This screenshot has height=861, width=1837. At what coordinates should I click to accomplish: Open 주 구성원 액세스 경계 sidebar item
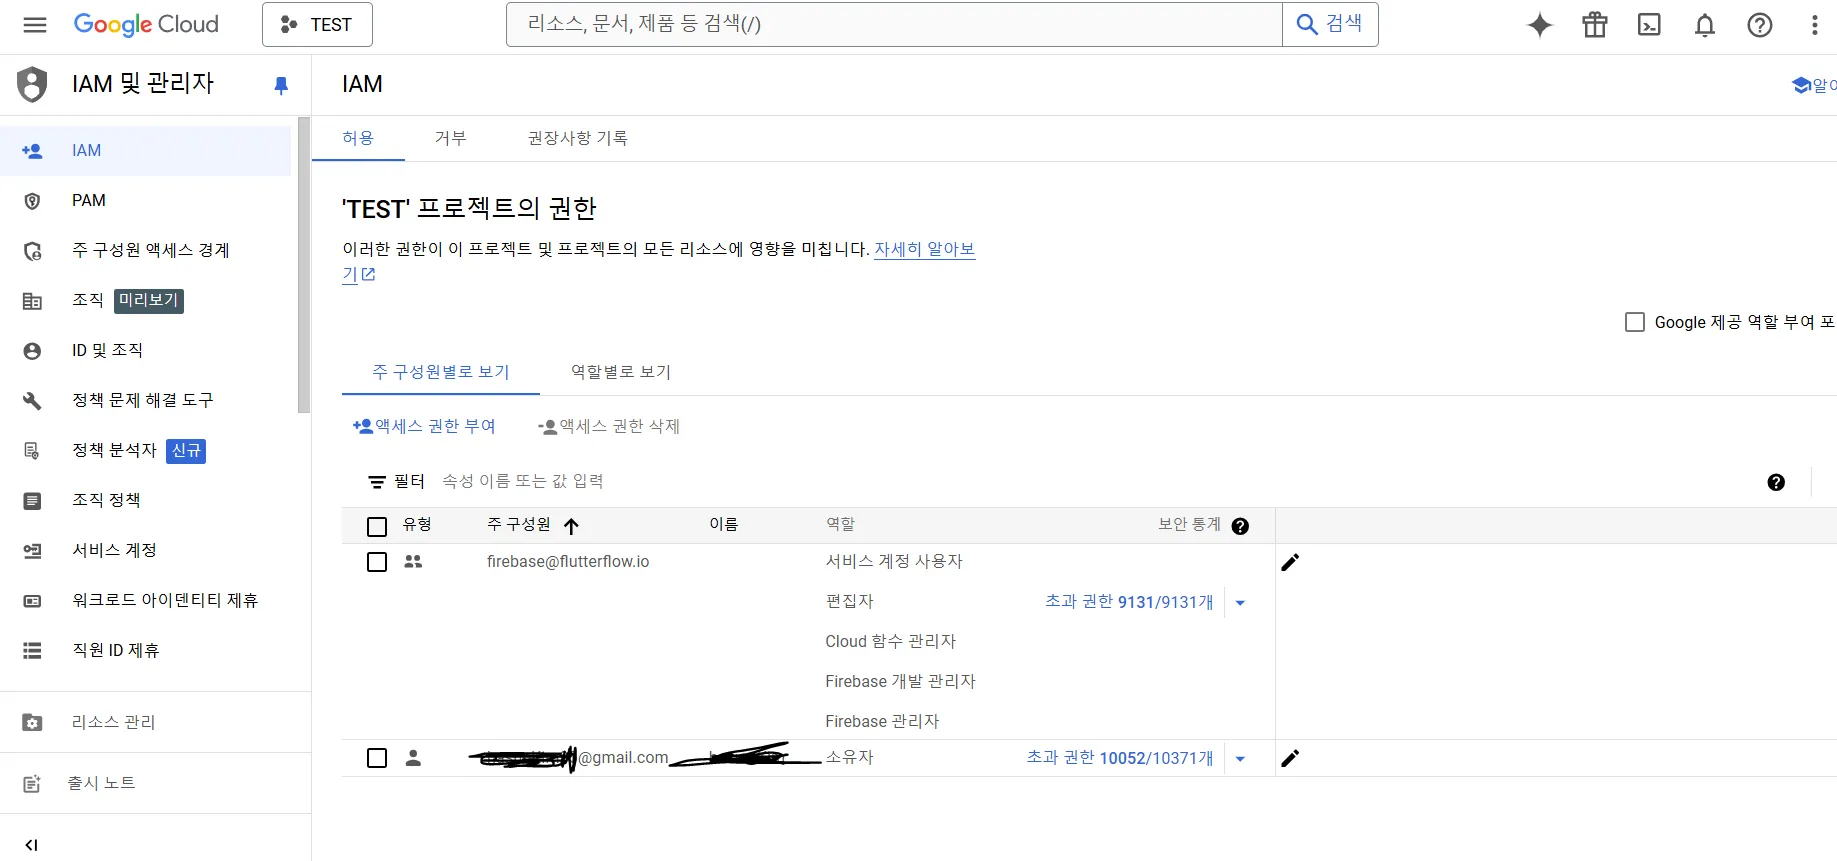pos(146,251)
